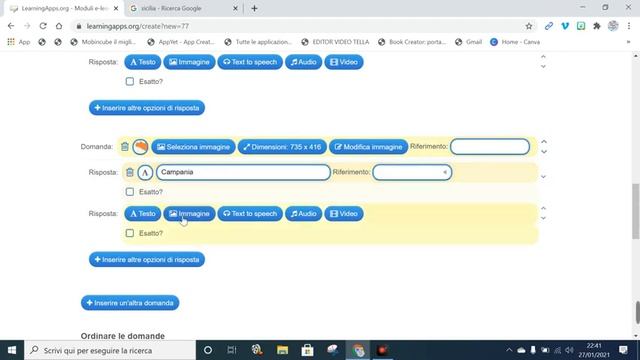Open Gmail bookmark

469,42
